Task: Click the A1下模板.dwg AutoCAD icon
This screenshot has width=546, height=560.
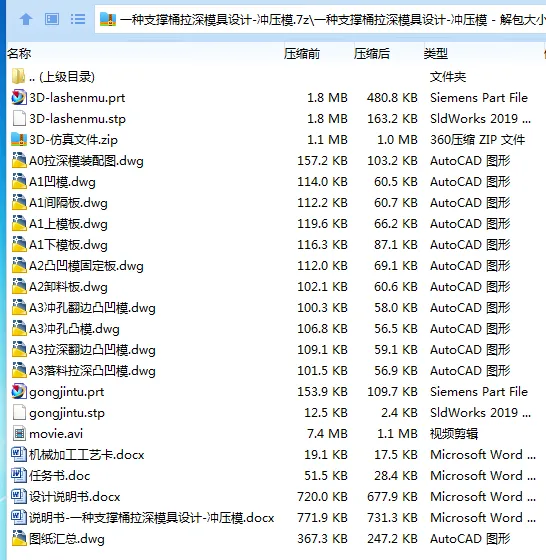Action: tap(19, 245)
